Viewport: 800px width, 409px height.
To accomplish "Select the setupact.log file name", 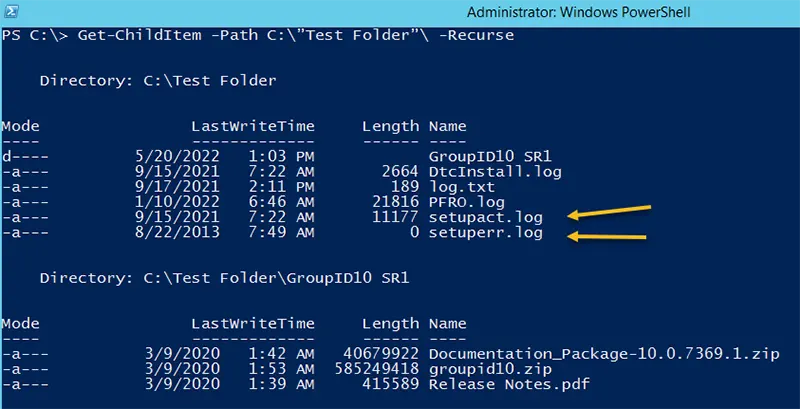I will [x=486, y=218].
